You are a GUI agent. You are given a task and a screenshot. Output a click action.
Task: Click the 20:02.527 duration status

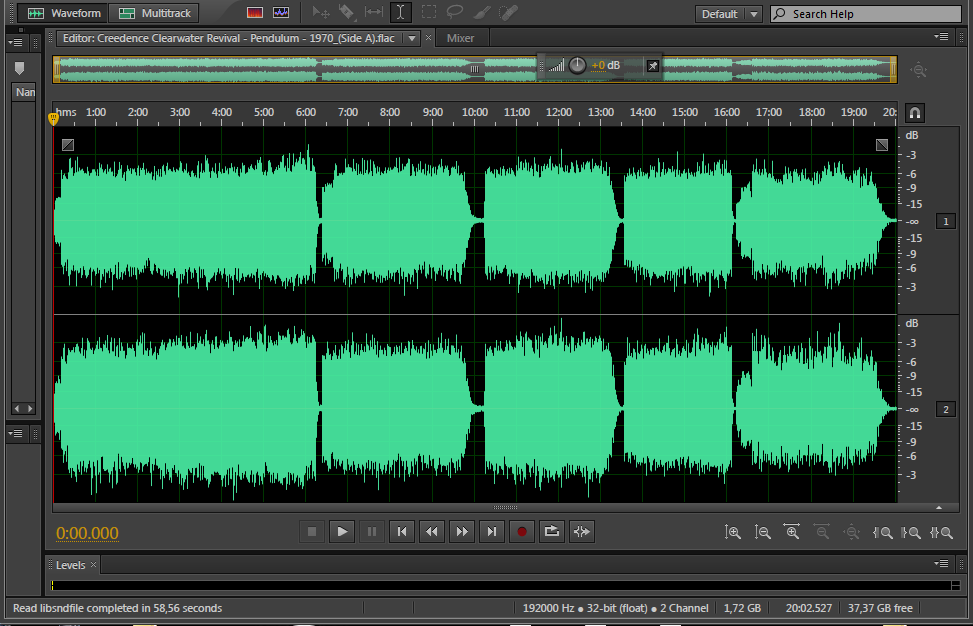(809, 608)
